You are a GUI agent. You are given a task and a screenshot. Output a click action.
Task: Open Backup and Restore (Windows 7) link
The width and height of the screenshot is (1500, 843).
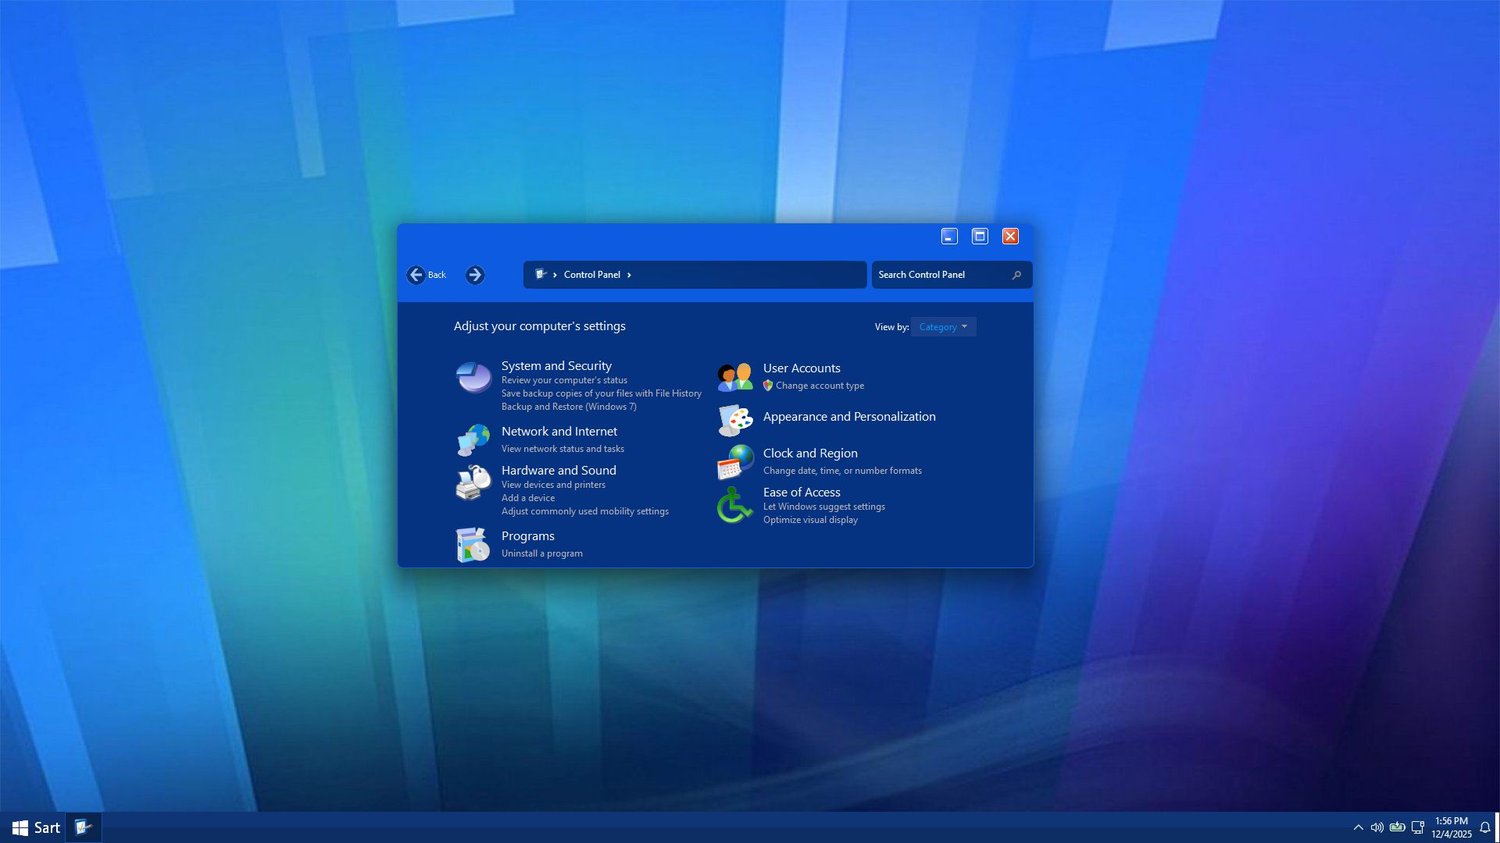pyautogui.click(x=569, y=407)
